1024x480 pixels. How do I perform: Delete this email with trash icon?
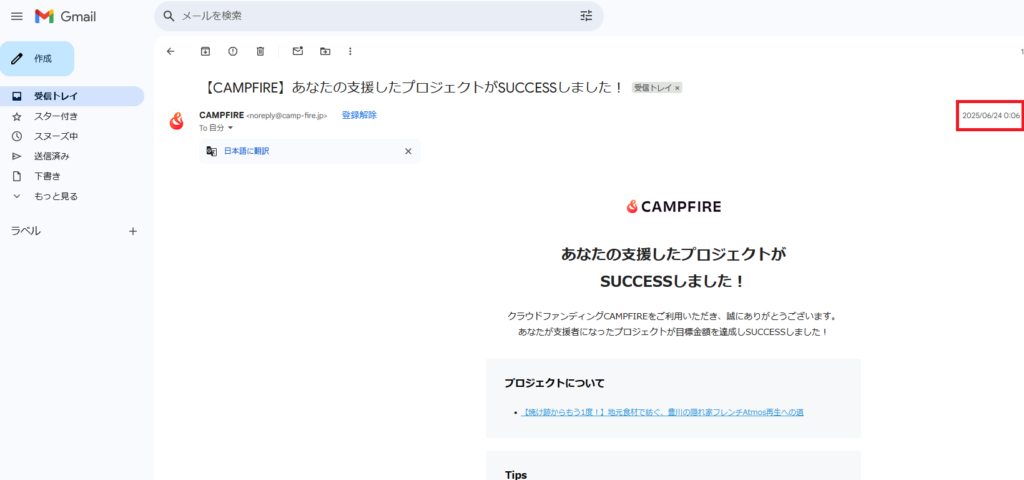260,51
